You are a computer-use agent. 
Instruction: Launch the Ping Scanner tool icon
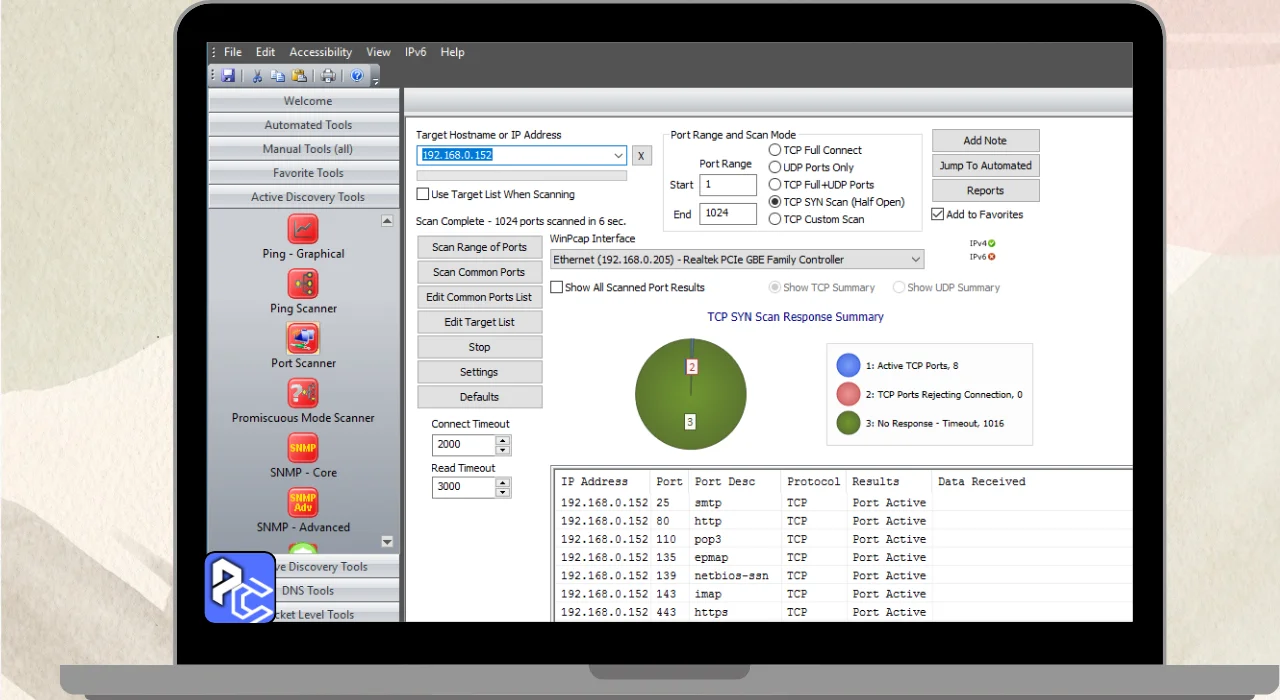point(303,284)
